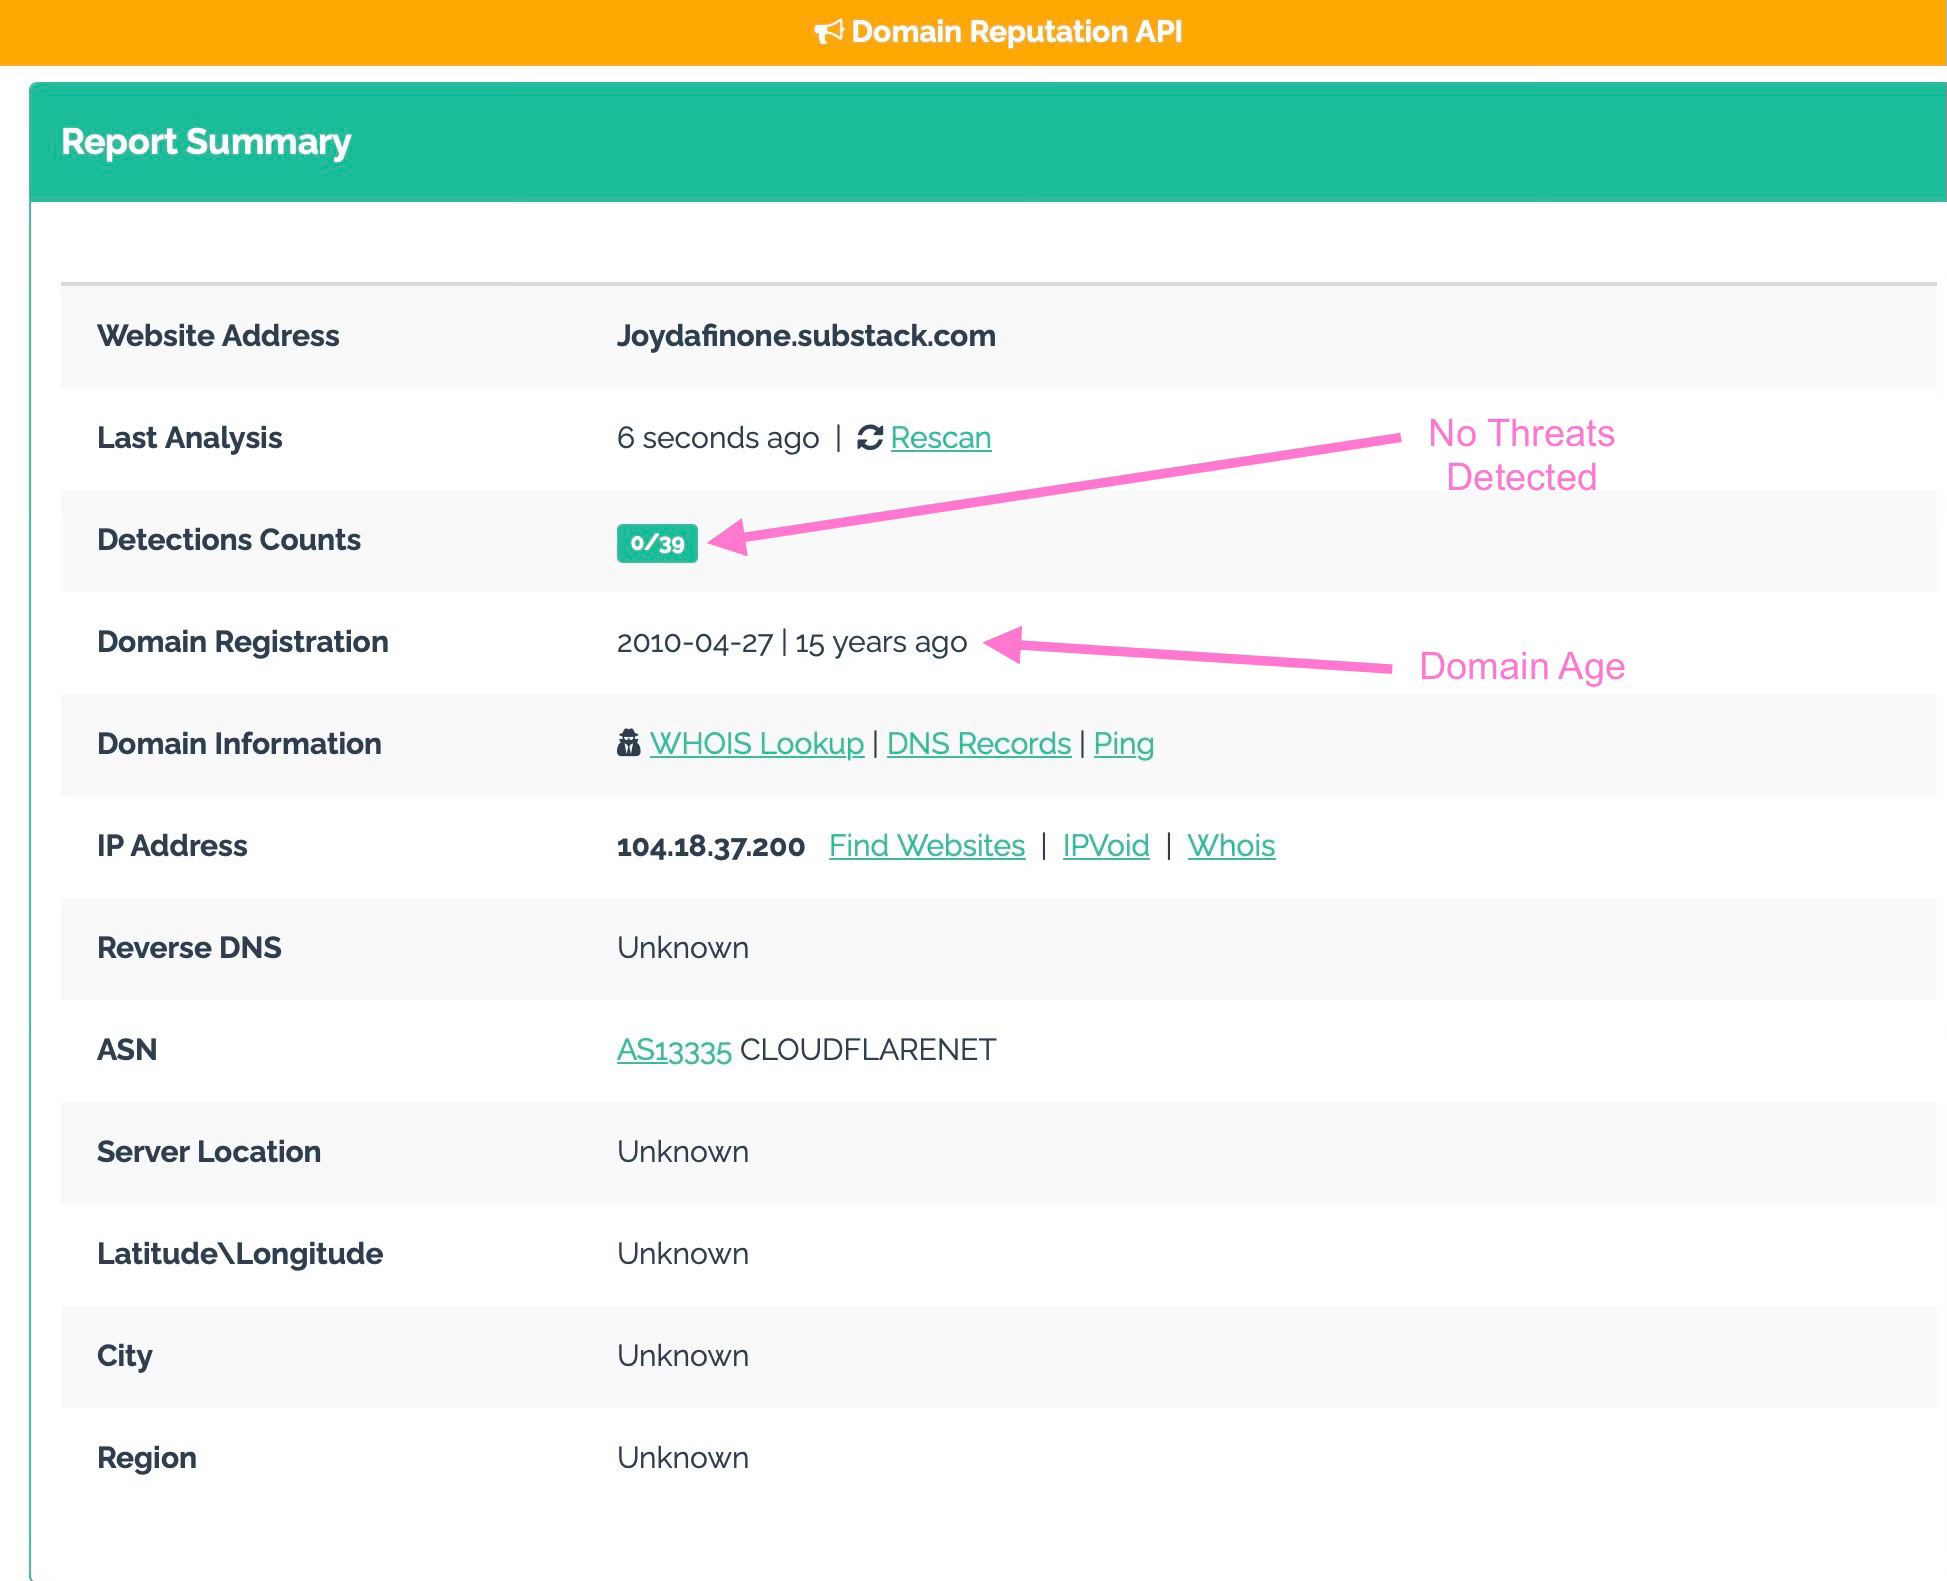The width and height of the screenshot is (1947, 1581).
Task: Click the Rescan link
Action: (940, 438)
